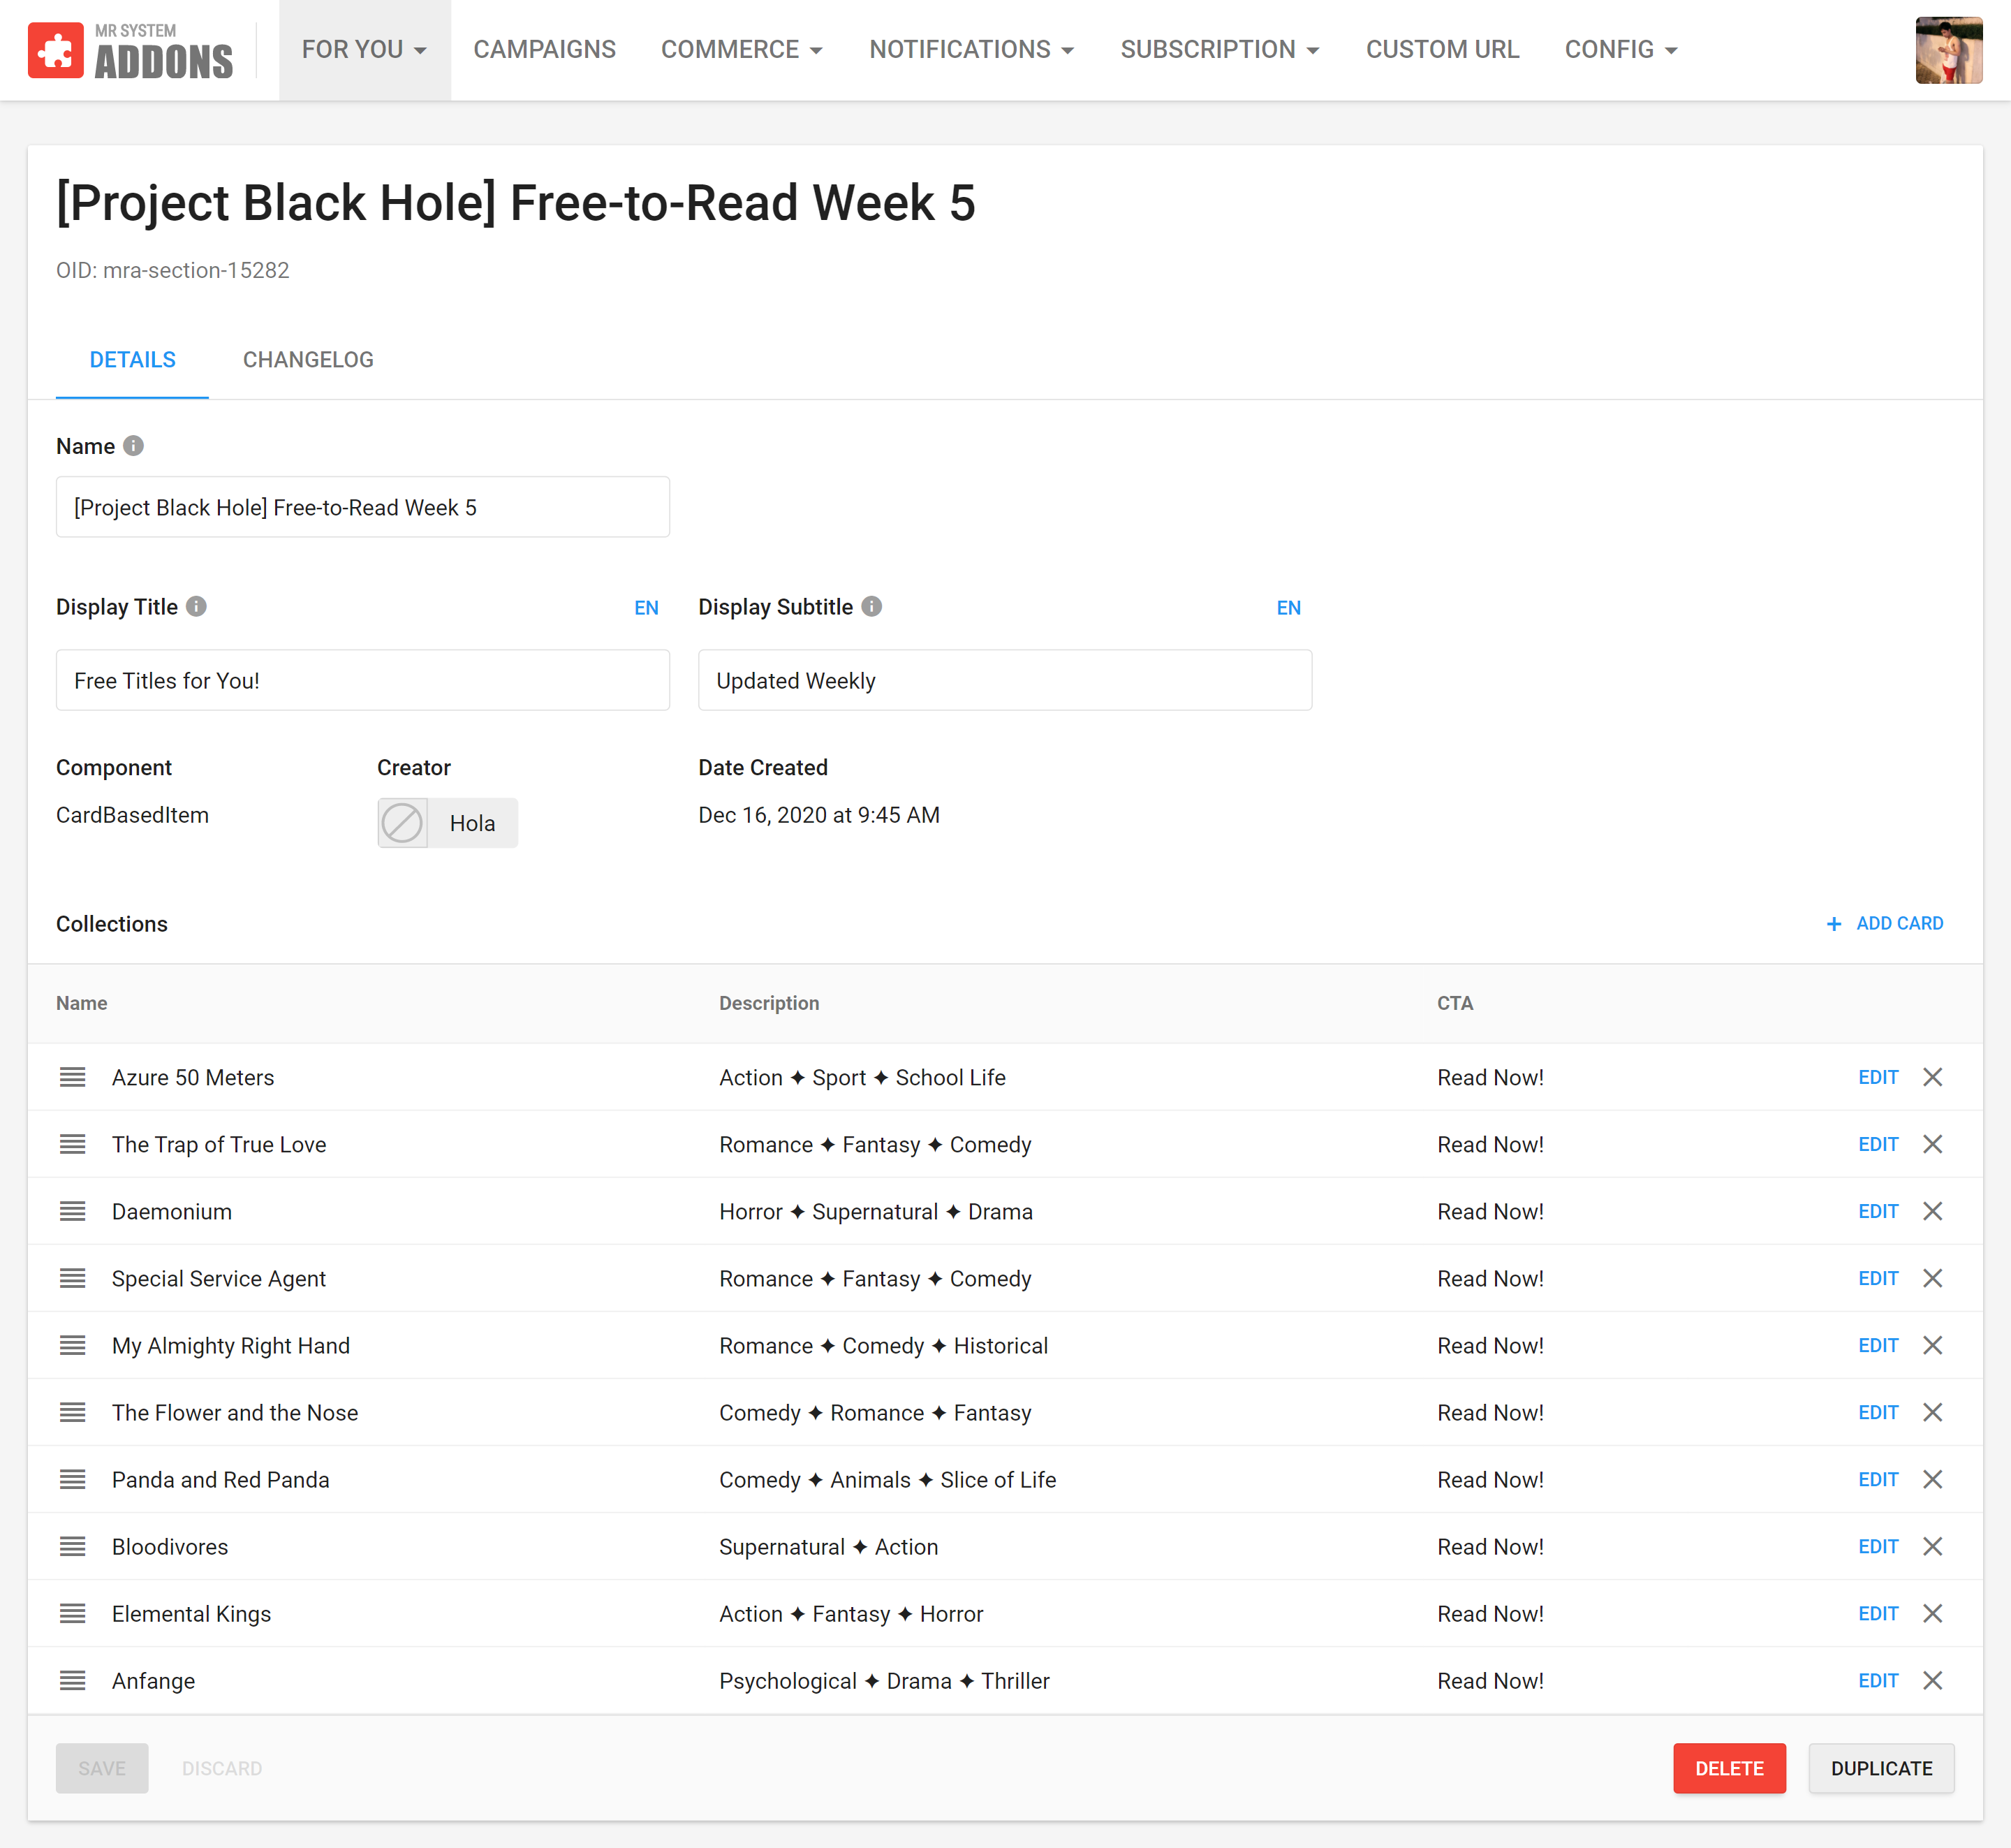Viewport: 2011px width, 1848px height.
Task: Click the drag handle beside Bloodivores
Action: pyautogui.click(x=72, y=1546)
